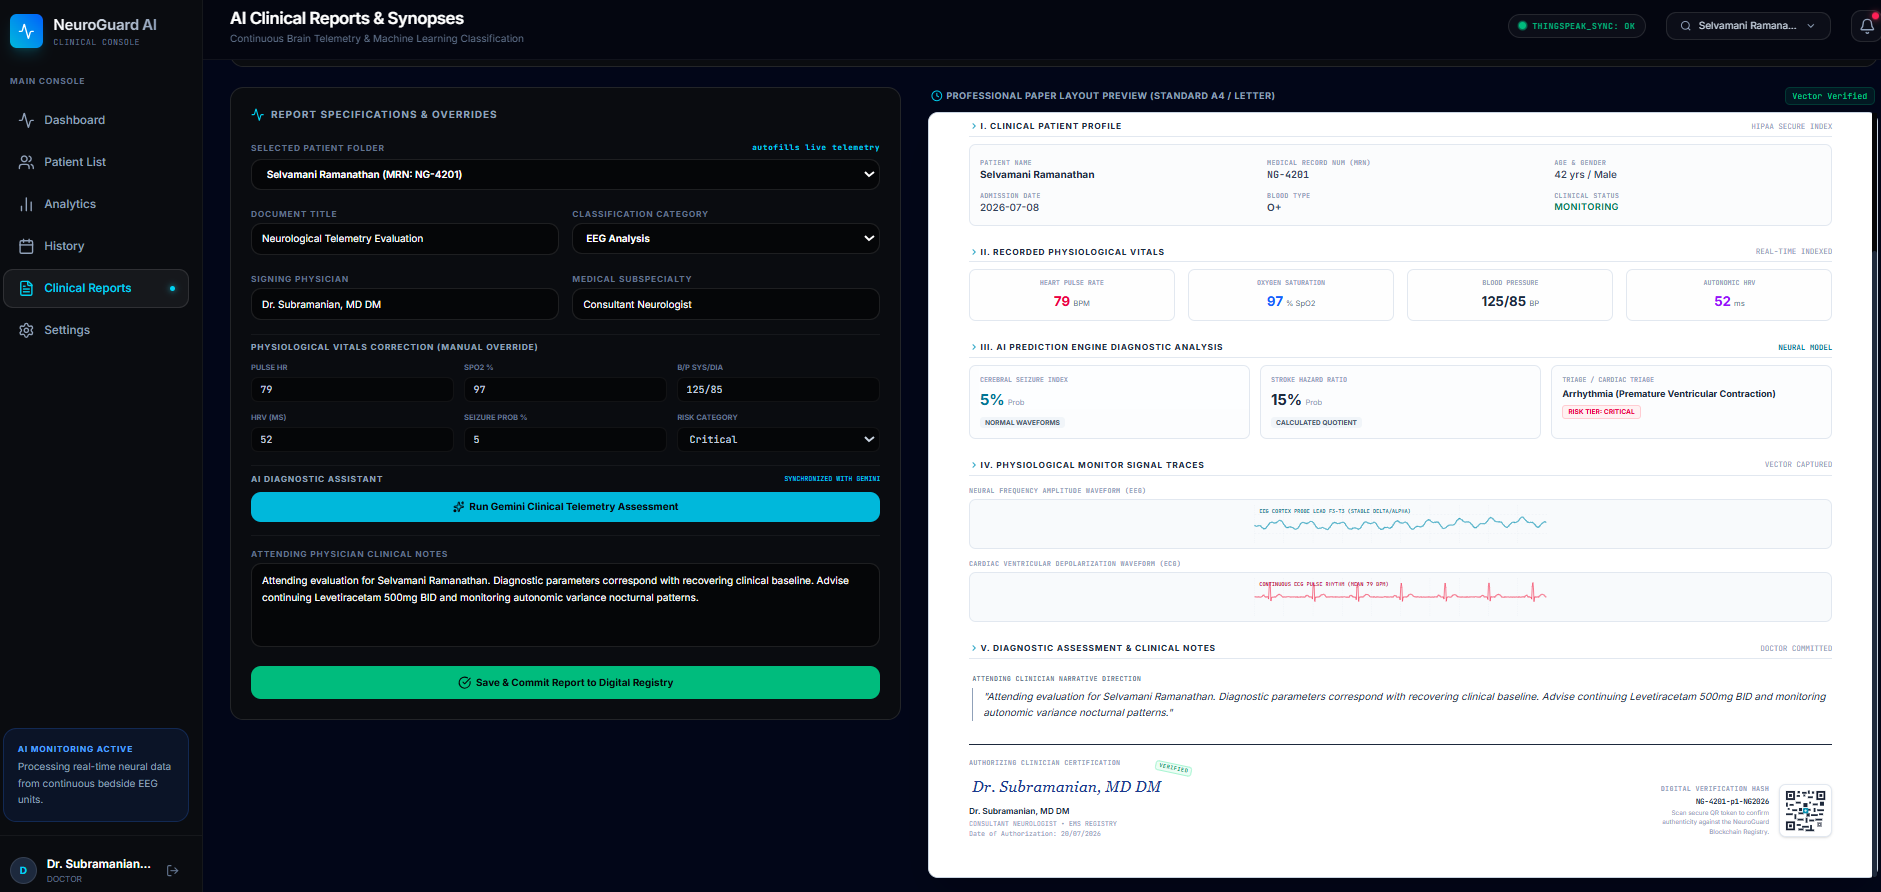1881x892 pixels.
Task: Click the ECG waveform trace chart
Action: coord(1400,597)
